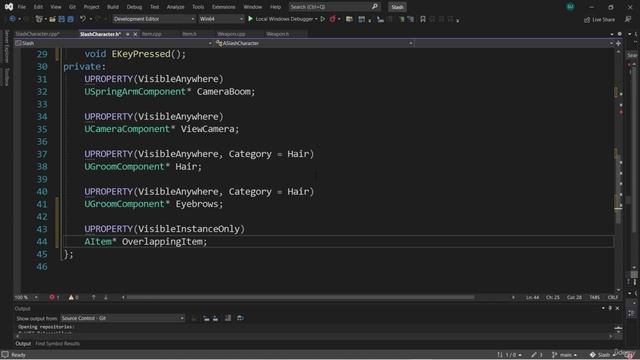Click the horizontal editor scrollbar
This screenshot has height=360, width=640.
[x=301, y=297]
